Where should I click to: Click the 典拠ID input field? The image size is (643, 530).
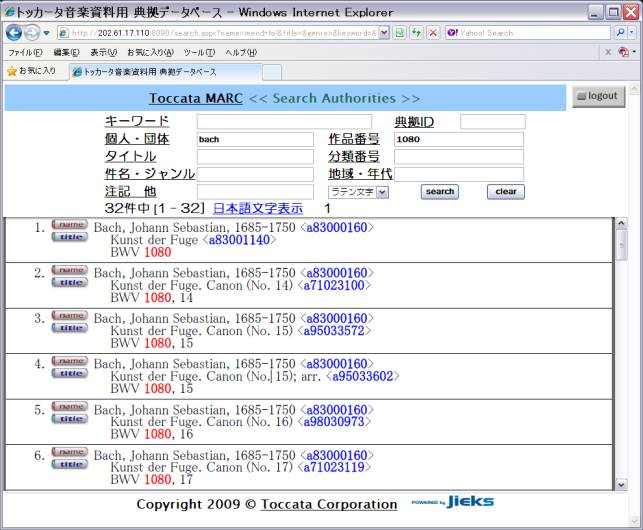(x=493, y=122)
